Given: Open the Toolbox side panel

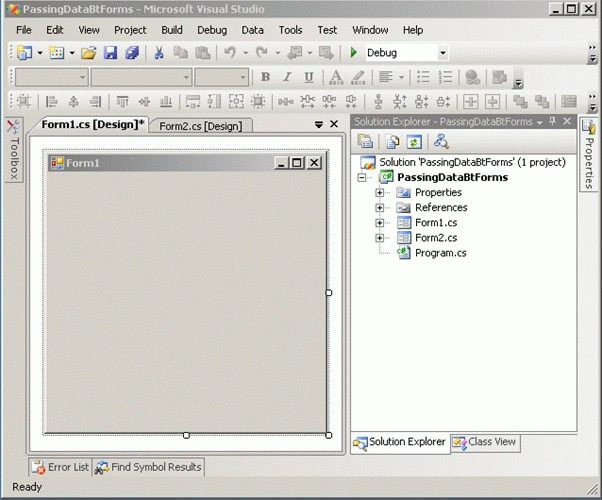Looking at the screenshot, I should click(x=14, y=150).
